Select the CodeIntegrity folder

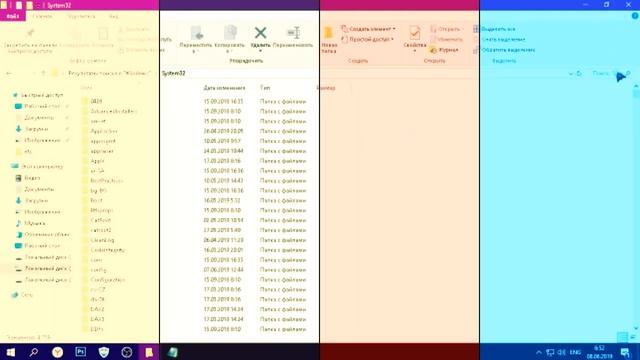[x=104, y=250]
